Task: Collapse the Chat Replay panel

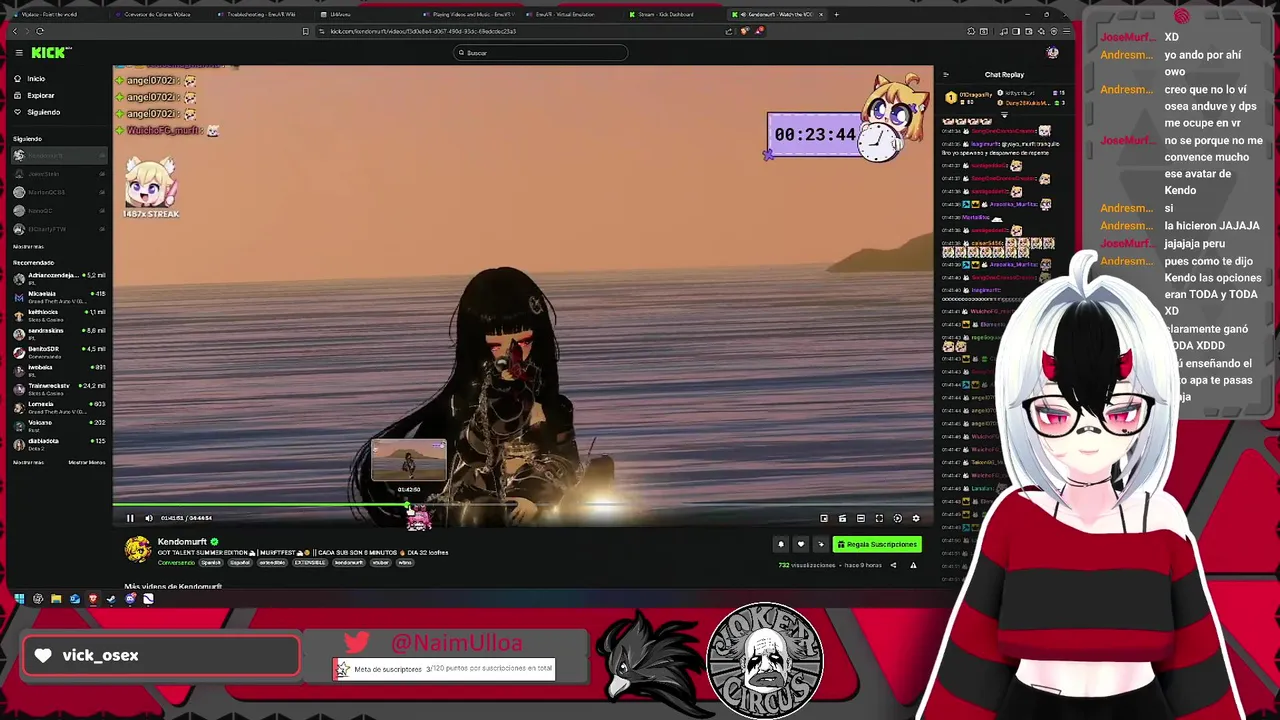Action: tap(945, 74)
